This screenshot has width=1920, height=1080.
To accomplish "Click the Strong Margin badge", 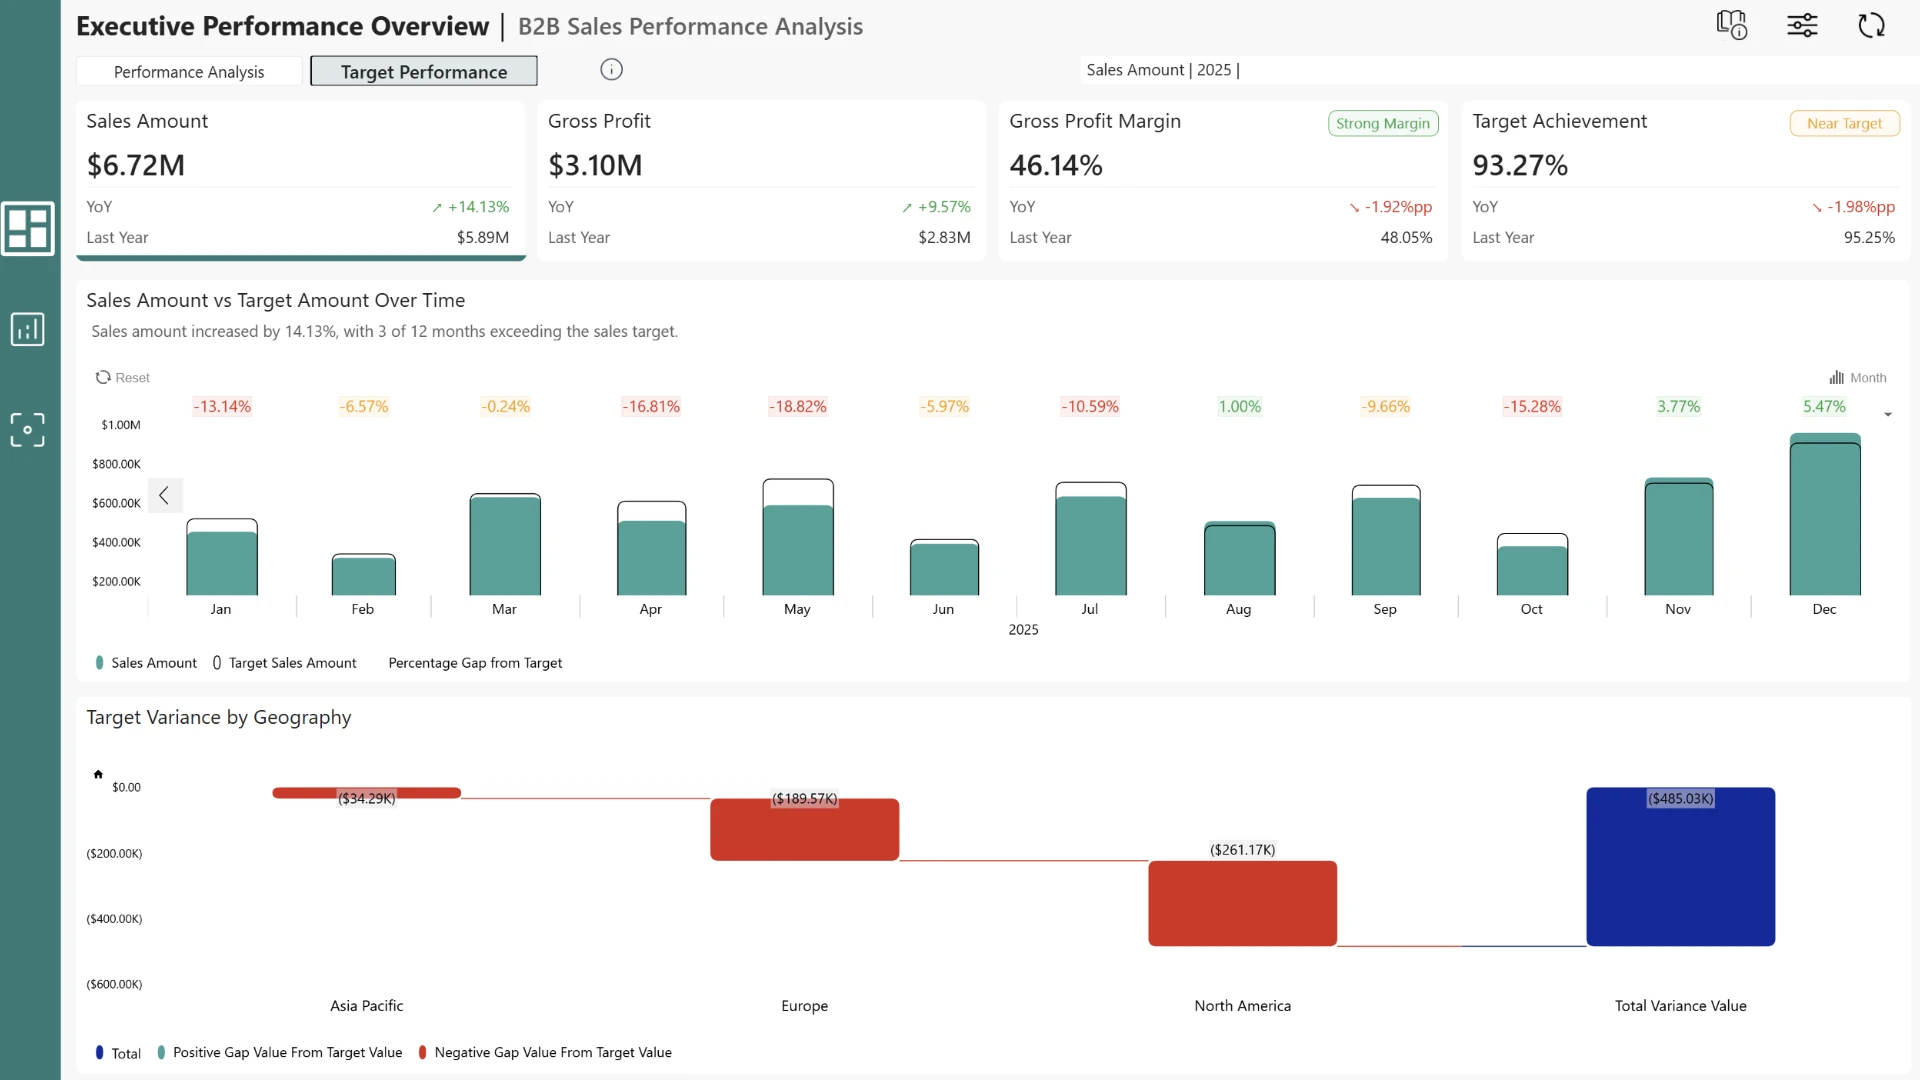I will 1383,123.
